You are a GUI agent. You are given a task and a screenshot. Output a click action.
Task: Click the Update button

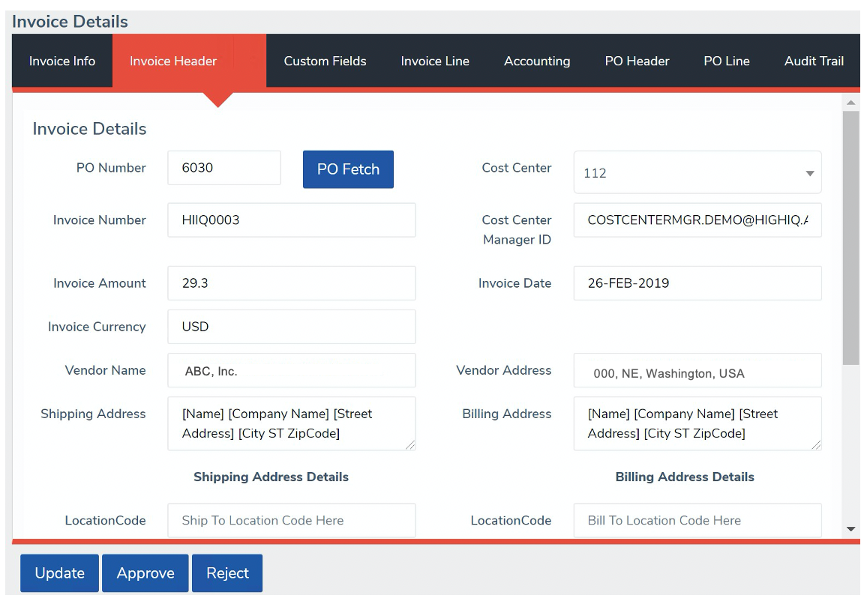pyautogui.click(x=59, y=573)
